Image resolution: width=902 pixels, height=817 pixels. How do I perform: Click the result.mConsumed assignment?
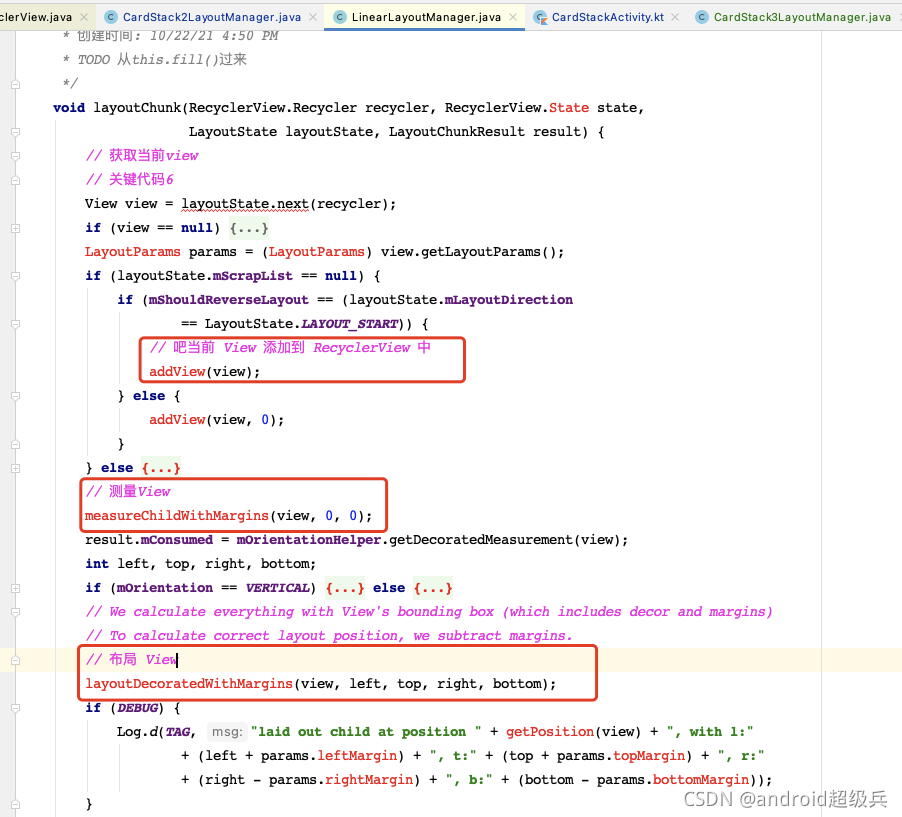point(149,540)
